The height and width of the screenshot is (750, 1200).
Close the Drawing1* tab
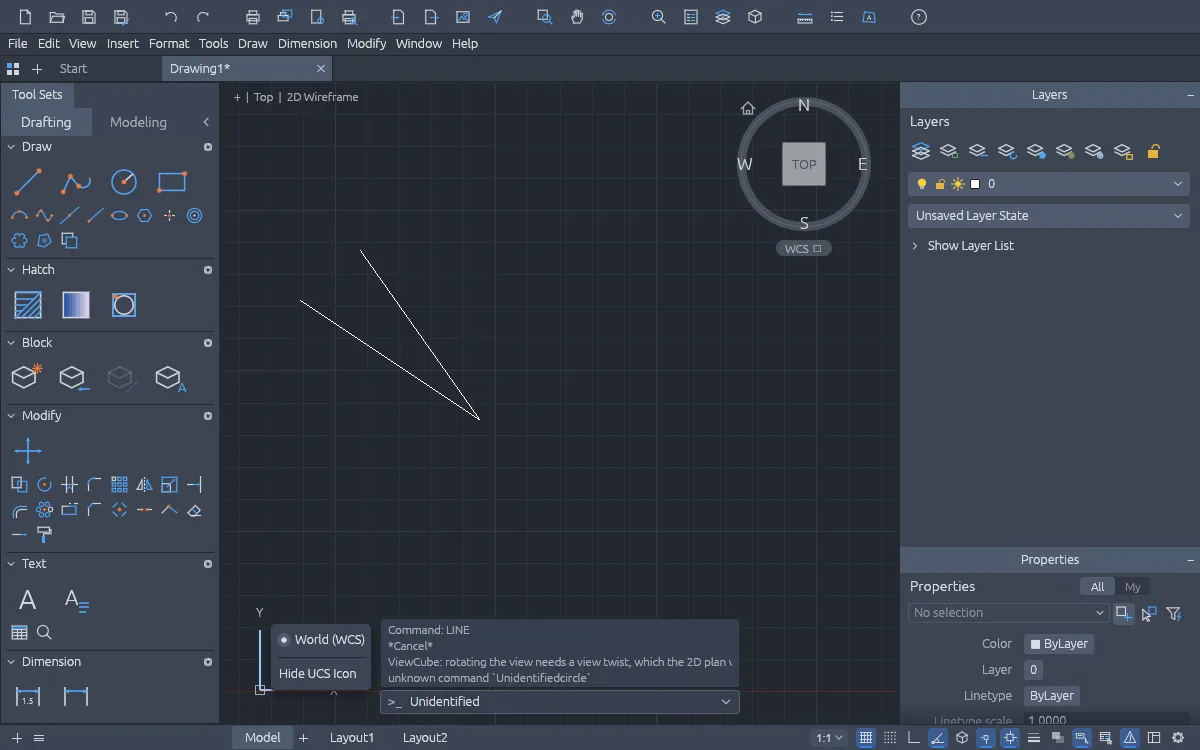(x=321, y=69)
